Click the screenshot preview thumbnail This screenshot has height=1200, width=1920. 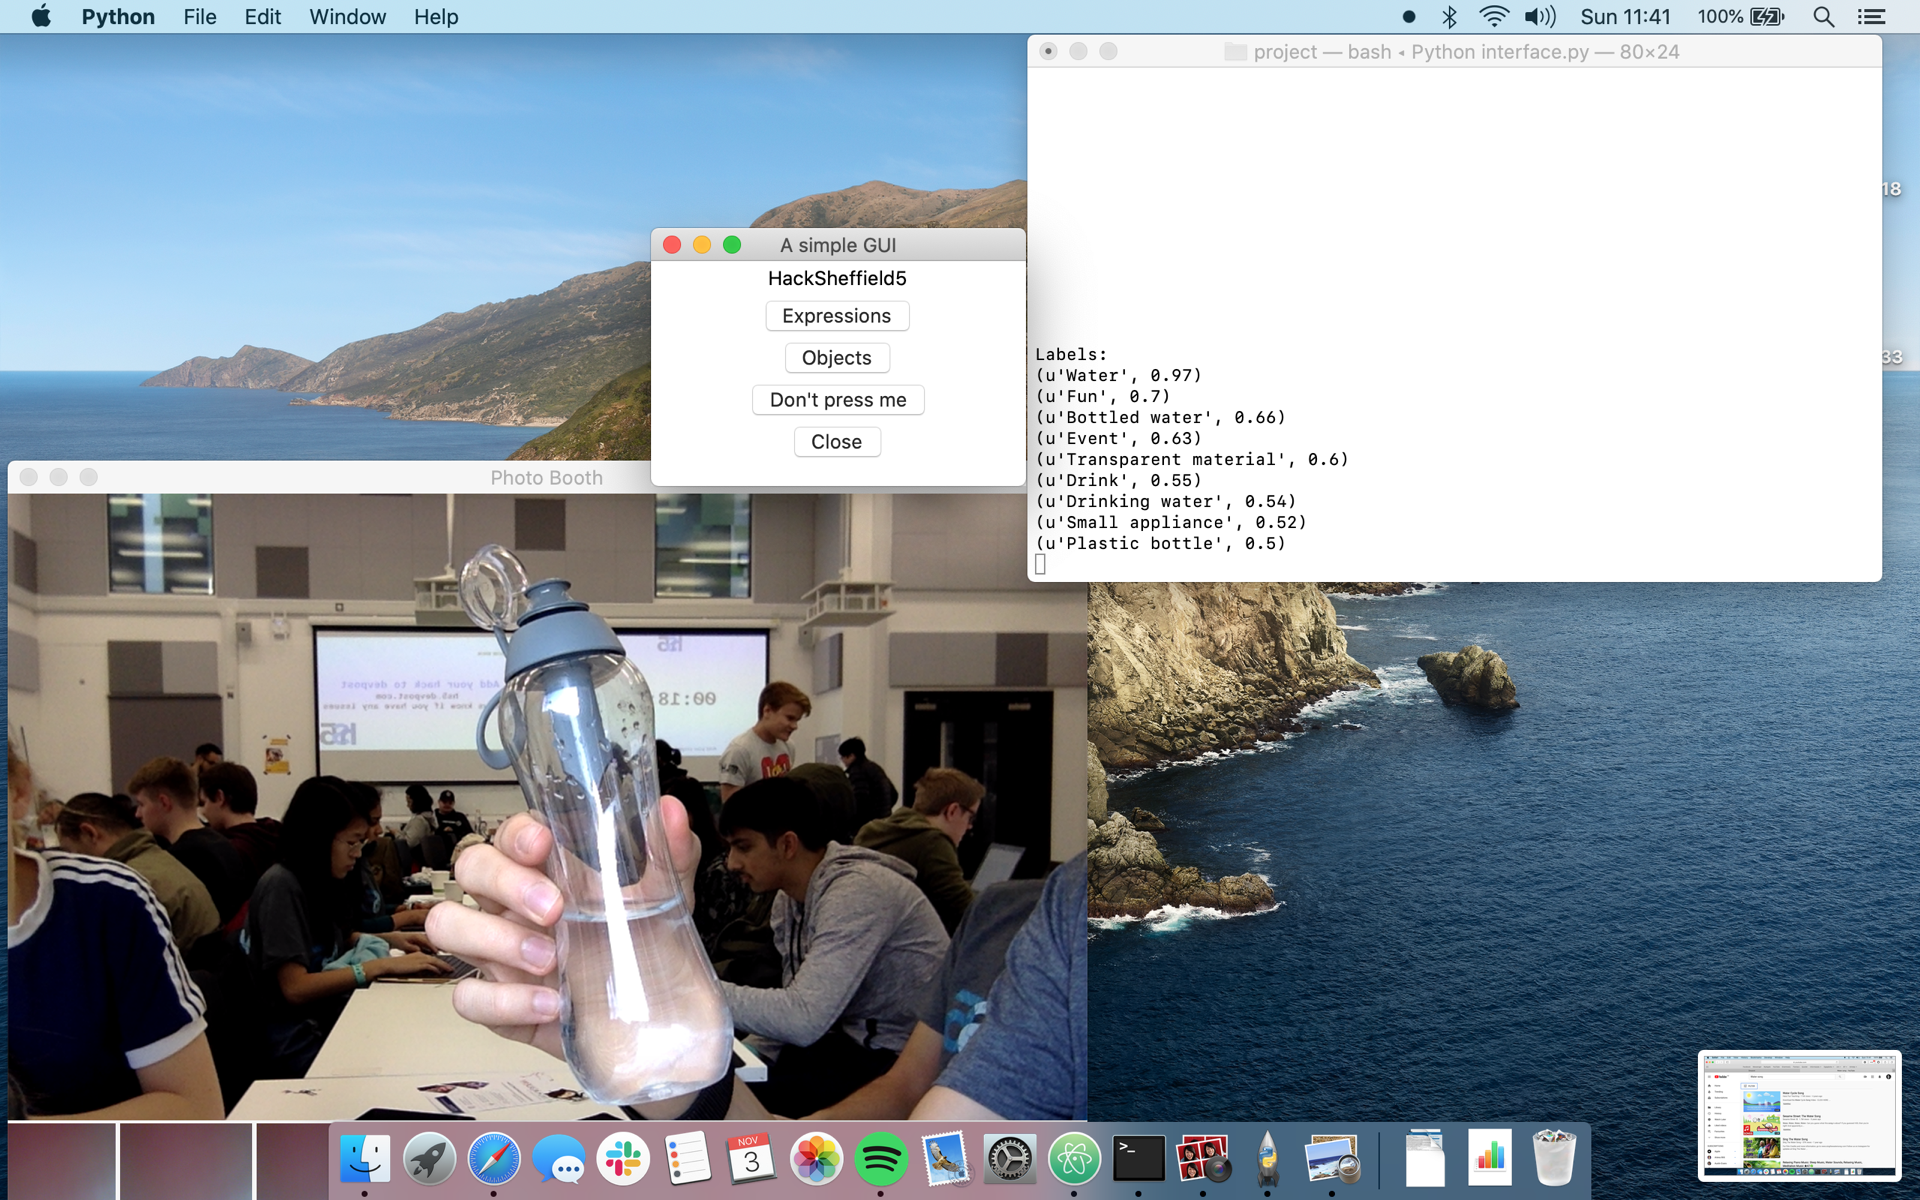point(1798,1114)
